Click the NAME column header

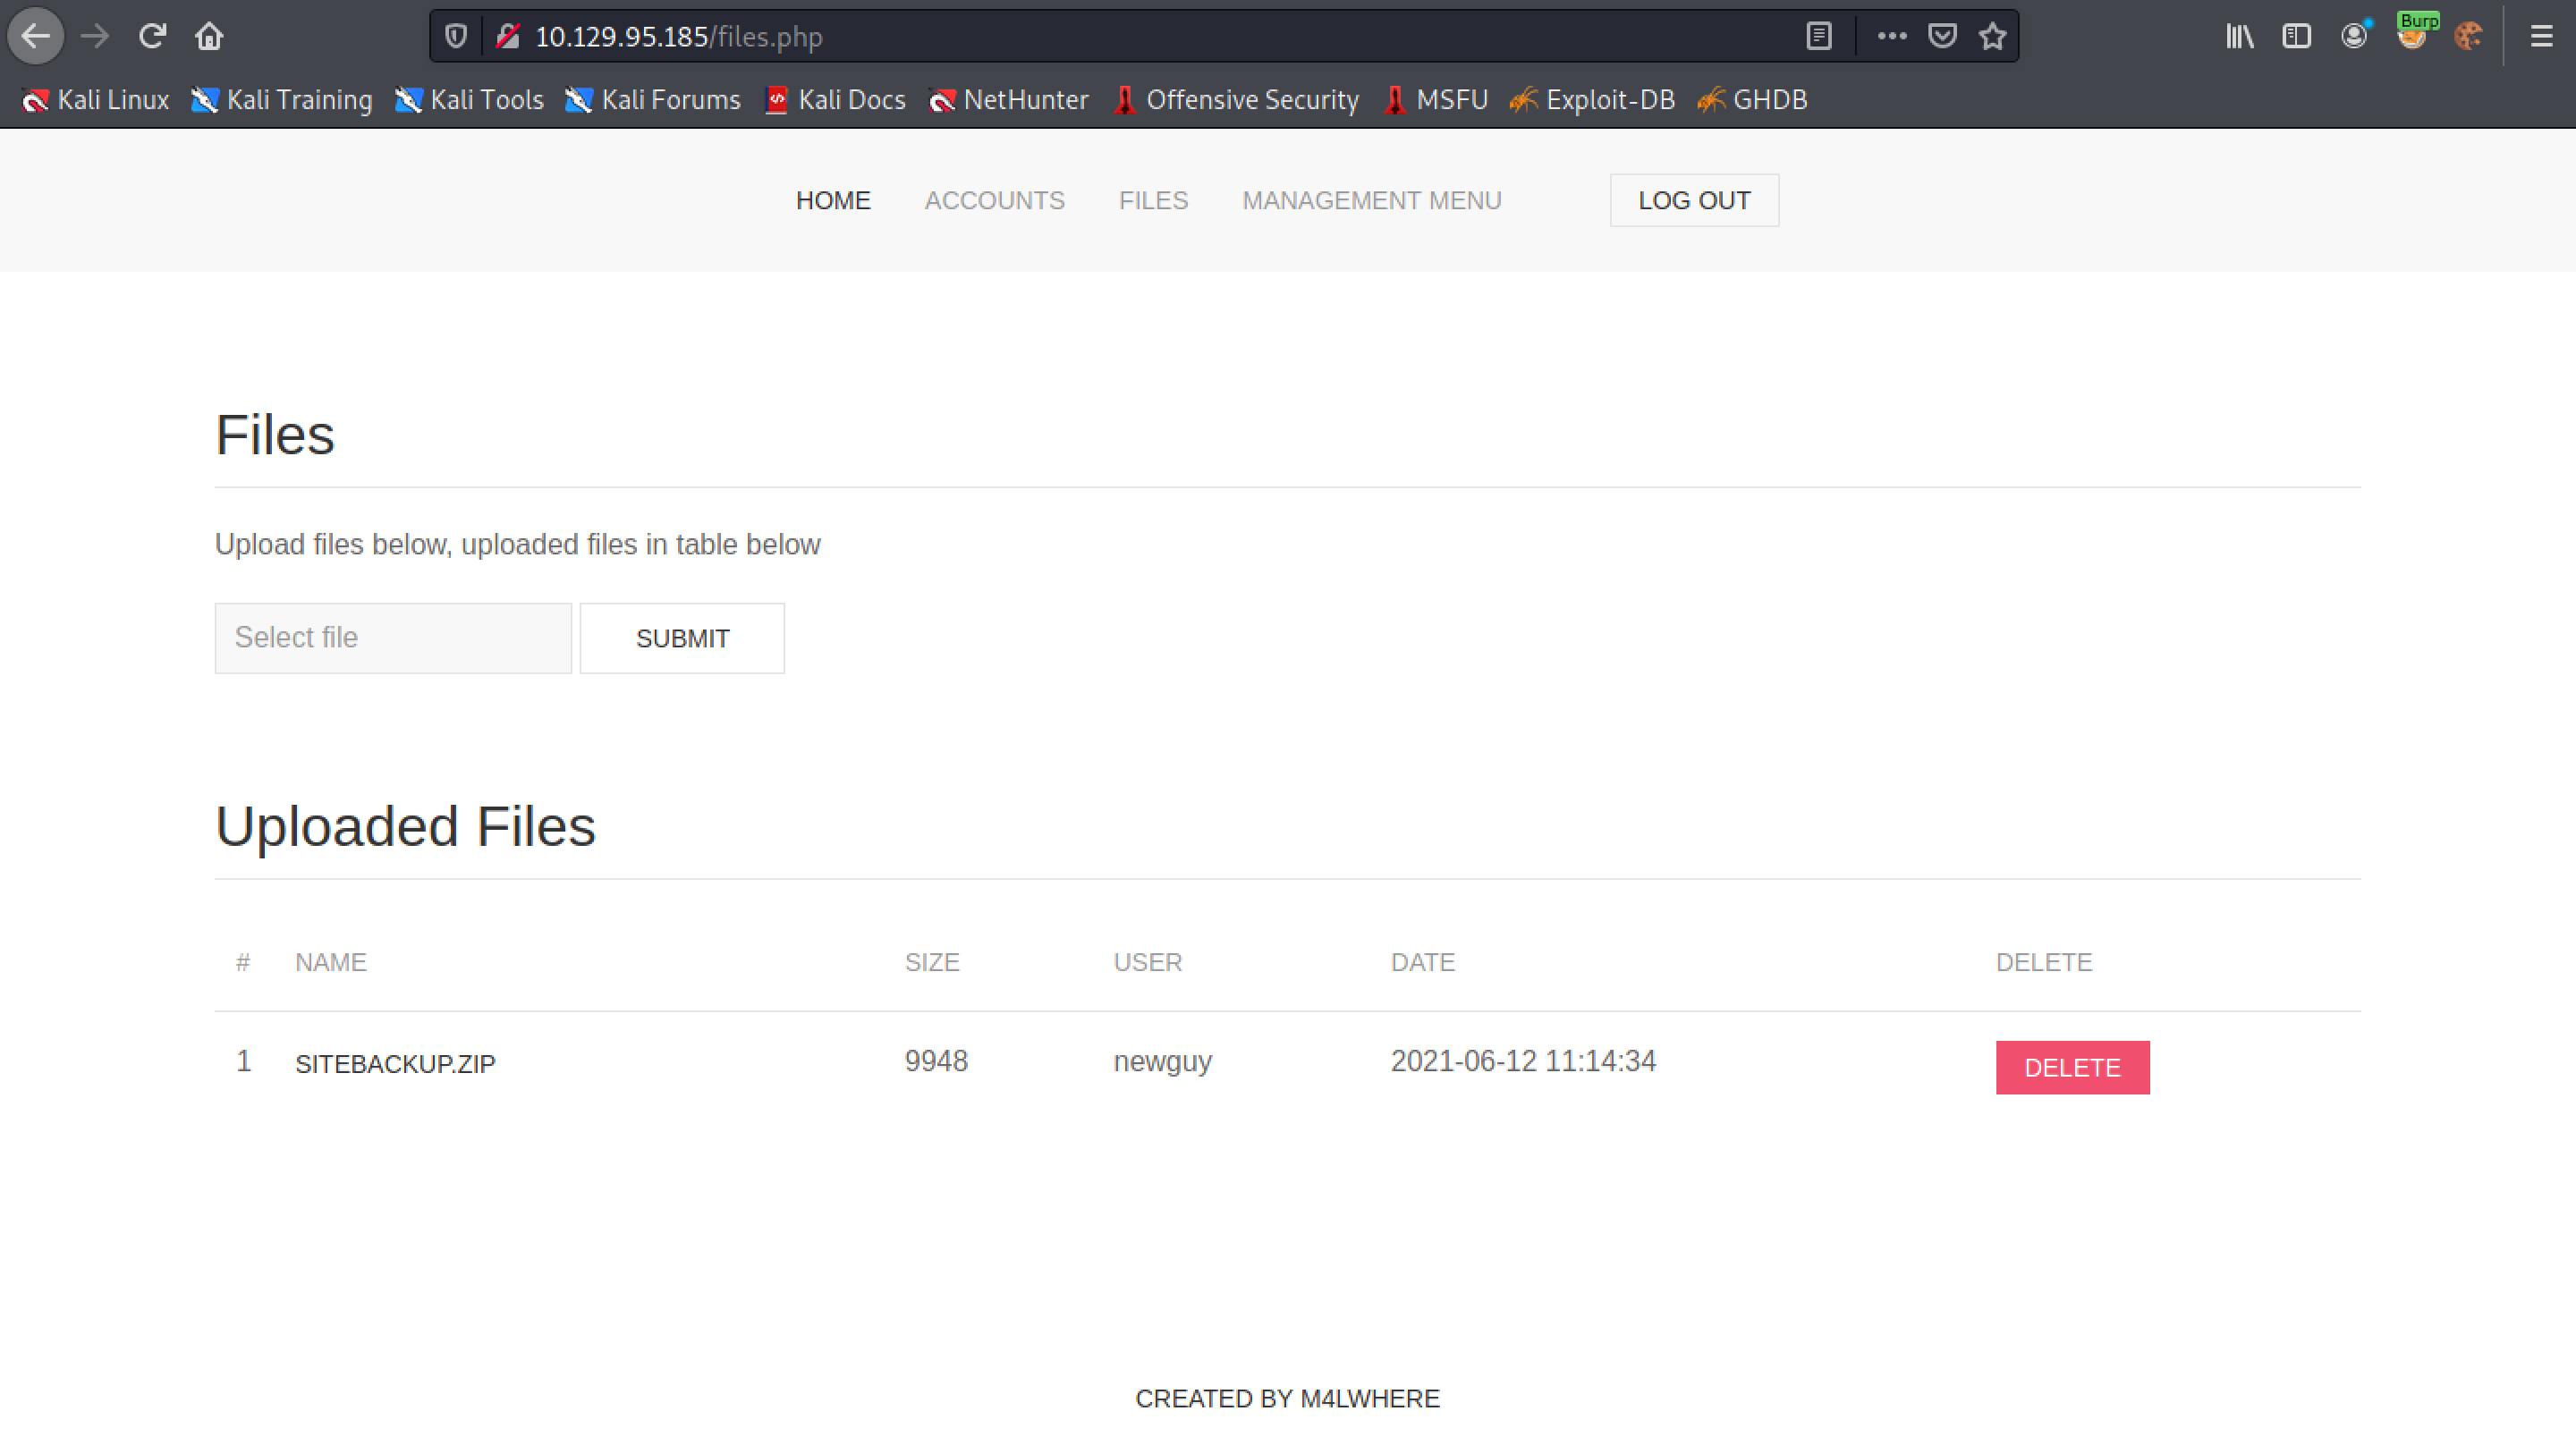[x=330, y=962]
